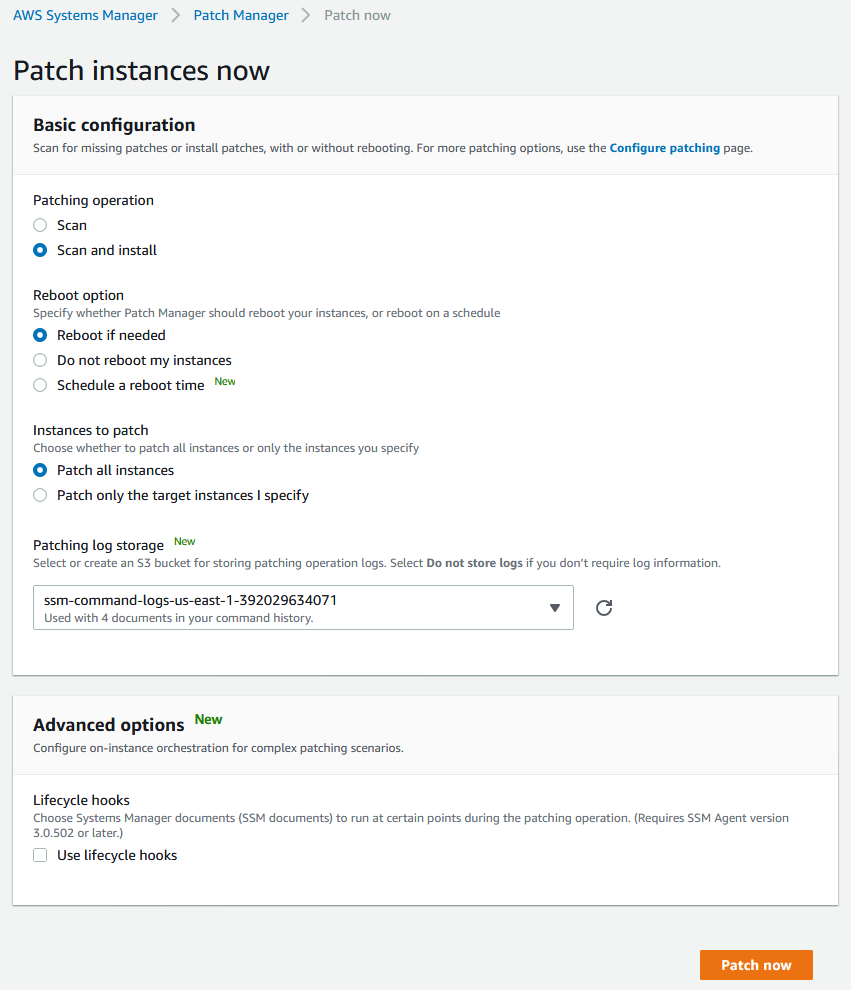Click the dropdown arrow in log storage selector

click(x=554, y=608)
